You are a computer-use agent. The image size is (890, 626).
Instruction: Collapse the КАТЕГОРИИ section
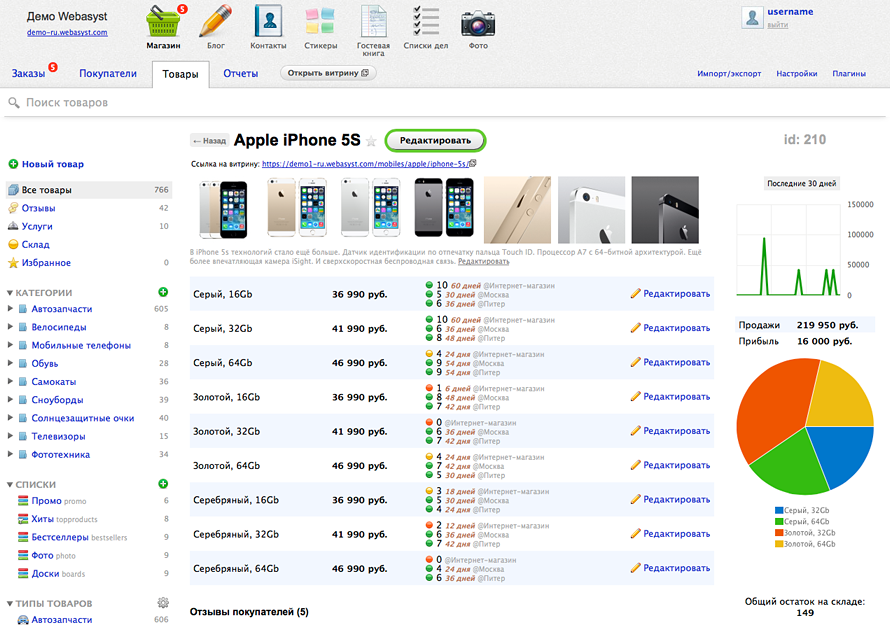coord(10,293)
